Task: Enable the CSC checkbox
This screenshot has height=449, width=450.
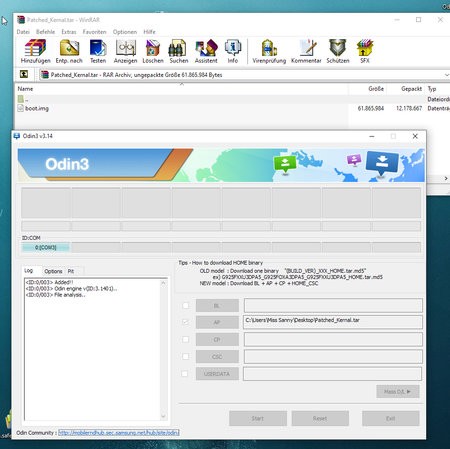Action: pyautogui.click(x=186, y=356)
